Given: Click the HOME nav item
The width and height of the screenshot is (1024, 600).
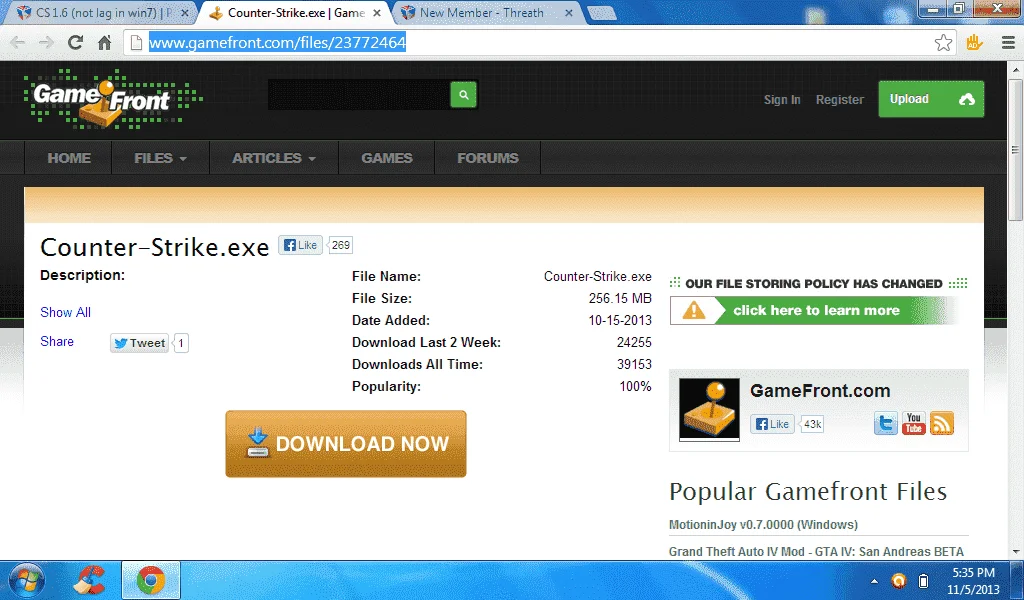Looking at the screenshot, I should click(x=69, y=158).
